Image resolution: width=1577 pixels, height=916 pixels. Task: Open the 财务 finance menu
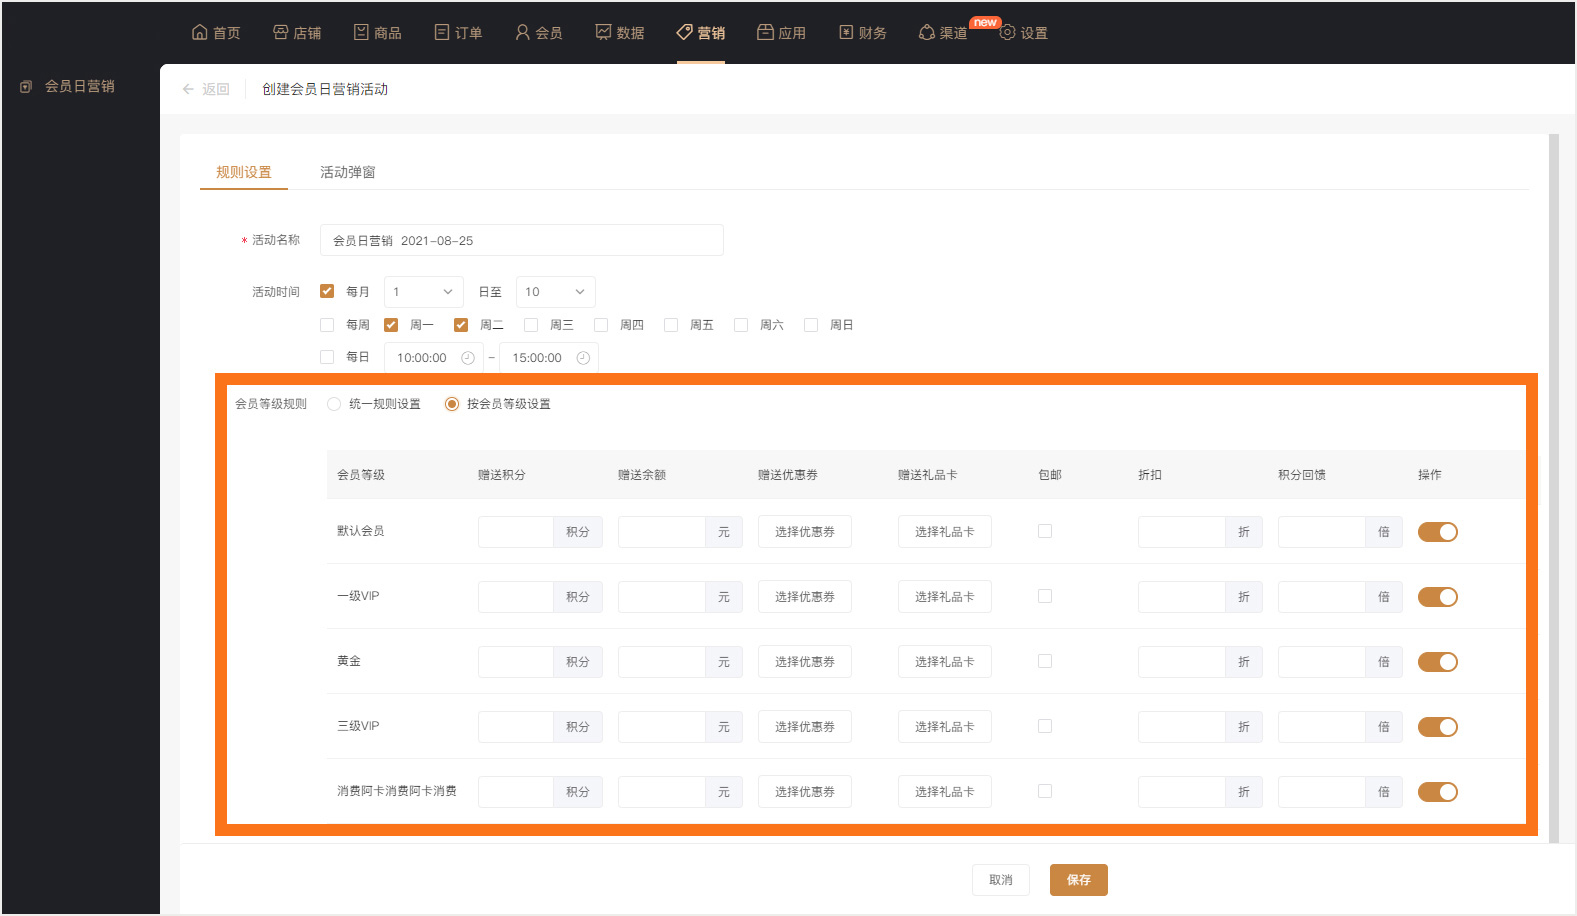pyautogui.click(x=862, y=32)
